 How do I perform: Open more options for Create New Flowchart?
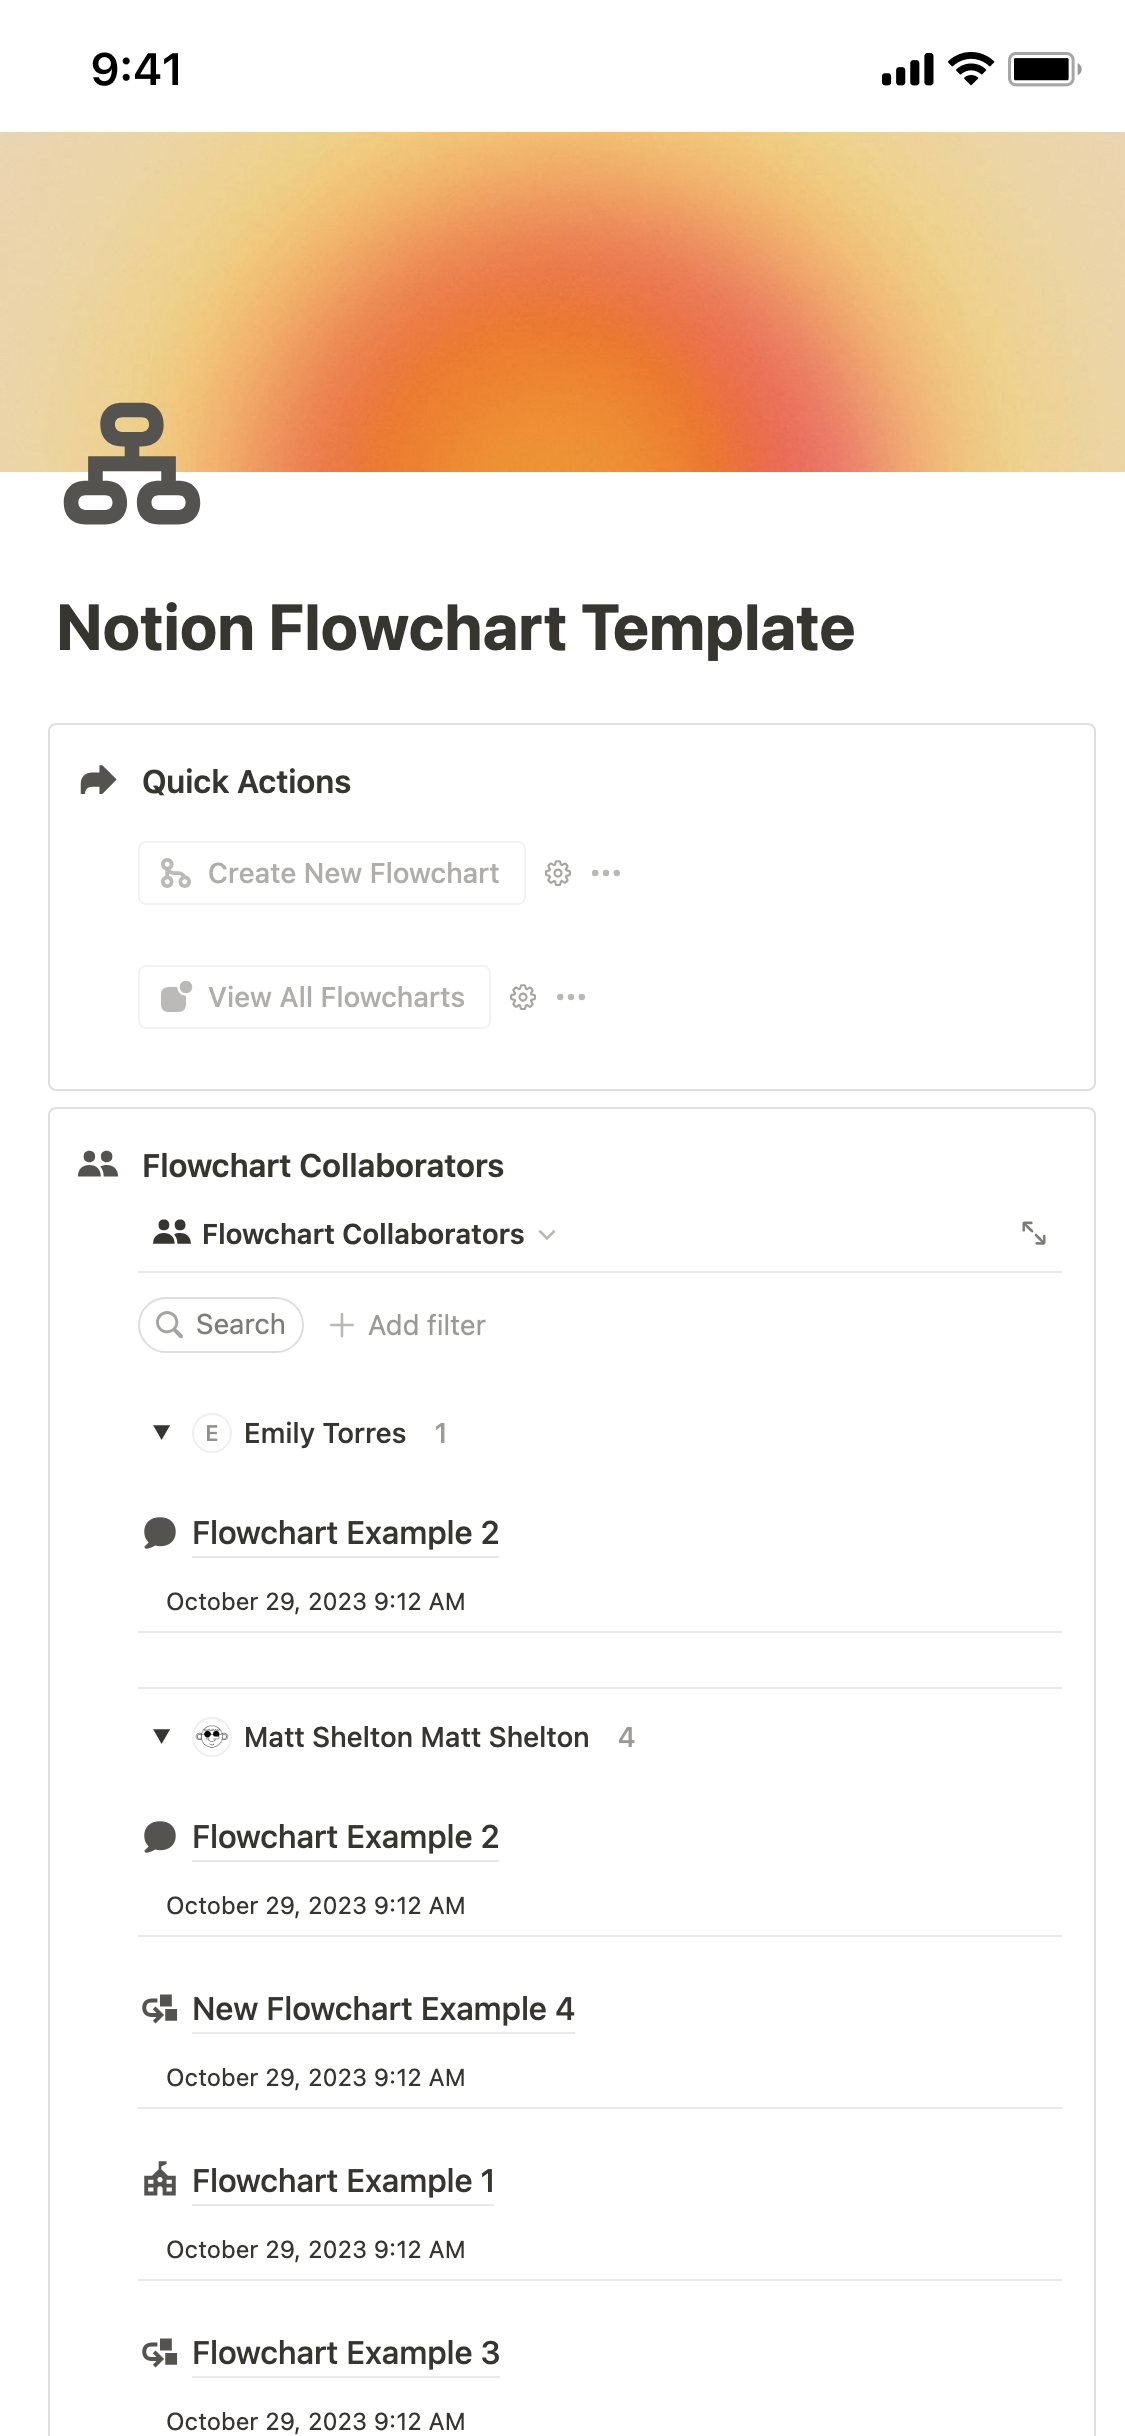(x=606, y=873)
